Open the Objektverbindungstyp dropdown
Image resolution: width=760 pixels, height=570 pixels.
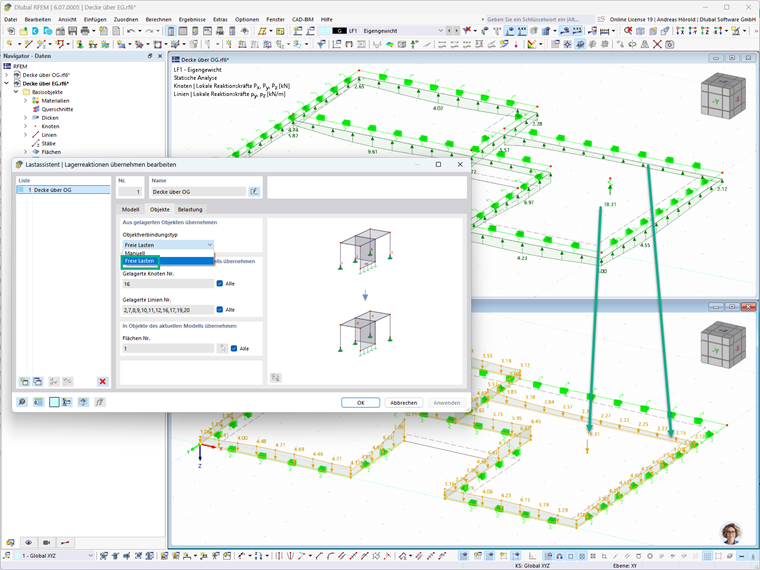pyautogui.click(x=168, y=245)
